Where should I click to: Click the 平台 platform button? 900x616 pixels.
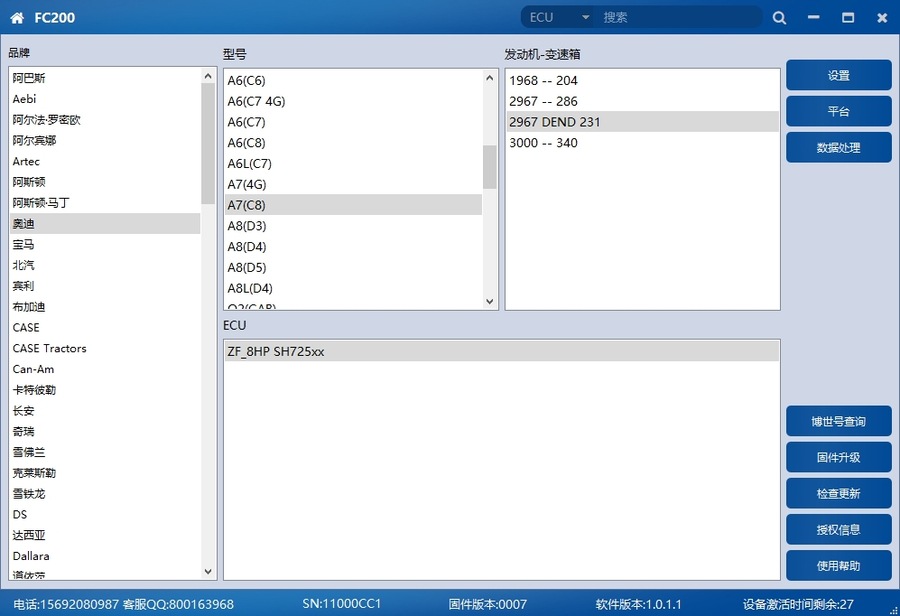point(839,111)
